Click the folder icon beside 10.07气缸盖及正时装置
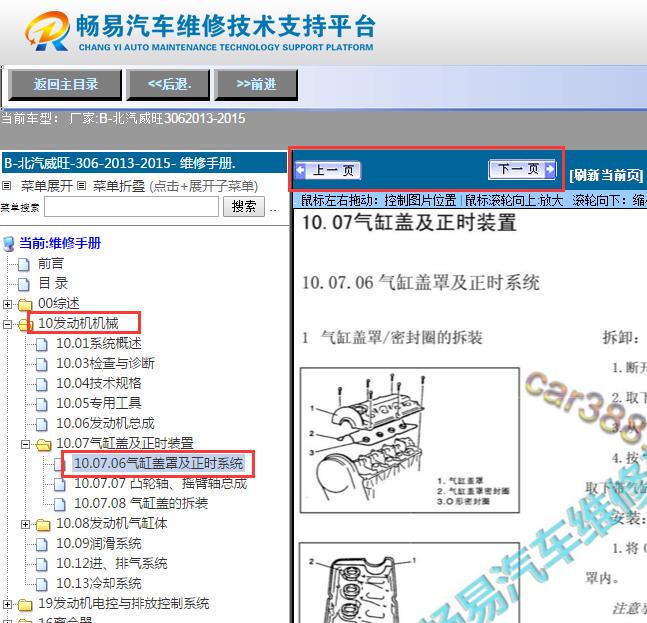647x623 pixels. tap(43, 444)
